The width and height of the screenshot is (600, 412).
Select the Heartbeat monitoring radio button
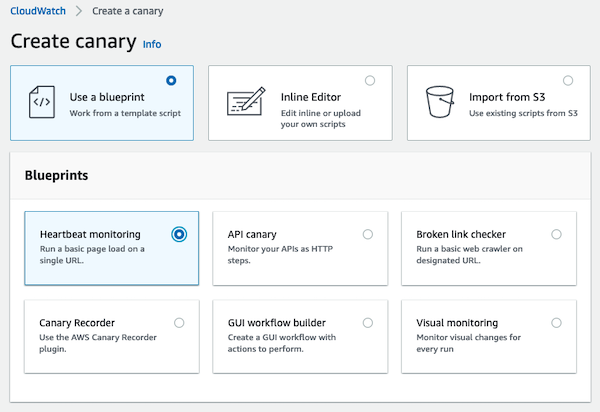pos(179,234)
